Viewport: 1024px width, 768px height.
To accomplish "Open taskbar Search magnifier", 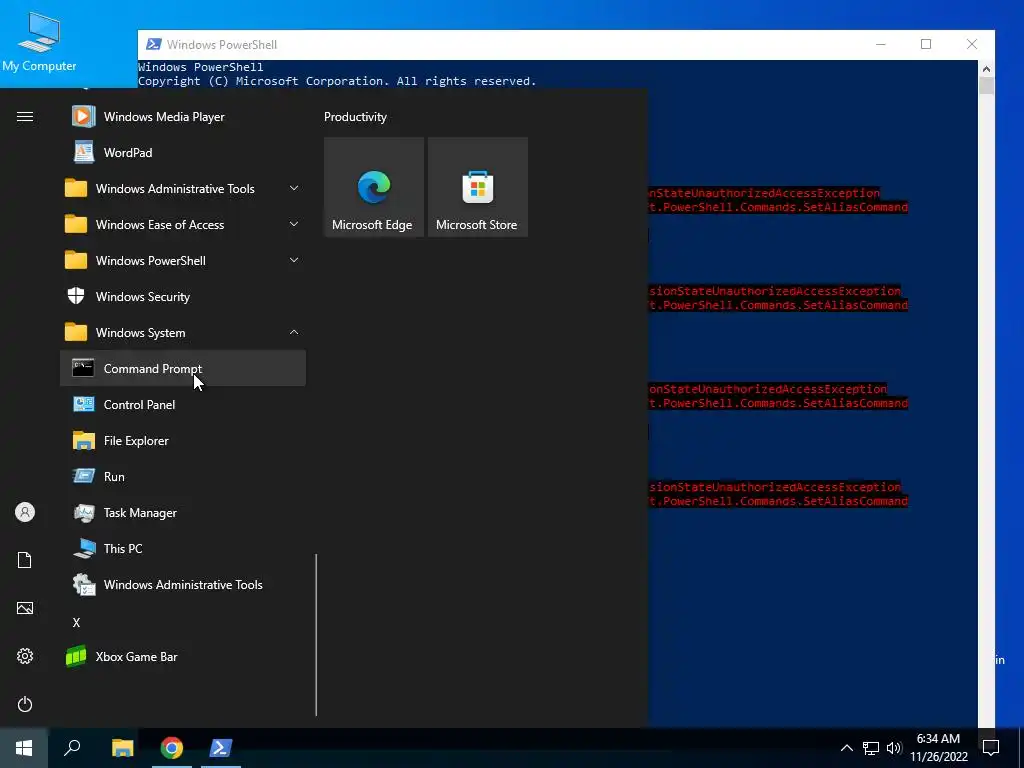I will (72, 748).
